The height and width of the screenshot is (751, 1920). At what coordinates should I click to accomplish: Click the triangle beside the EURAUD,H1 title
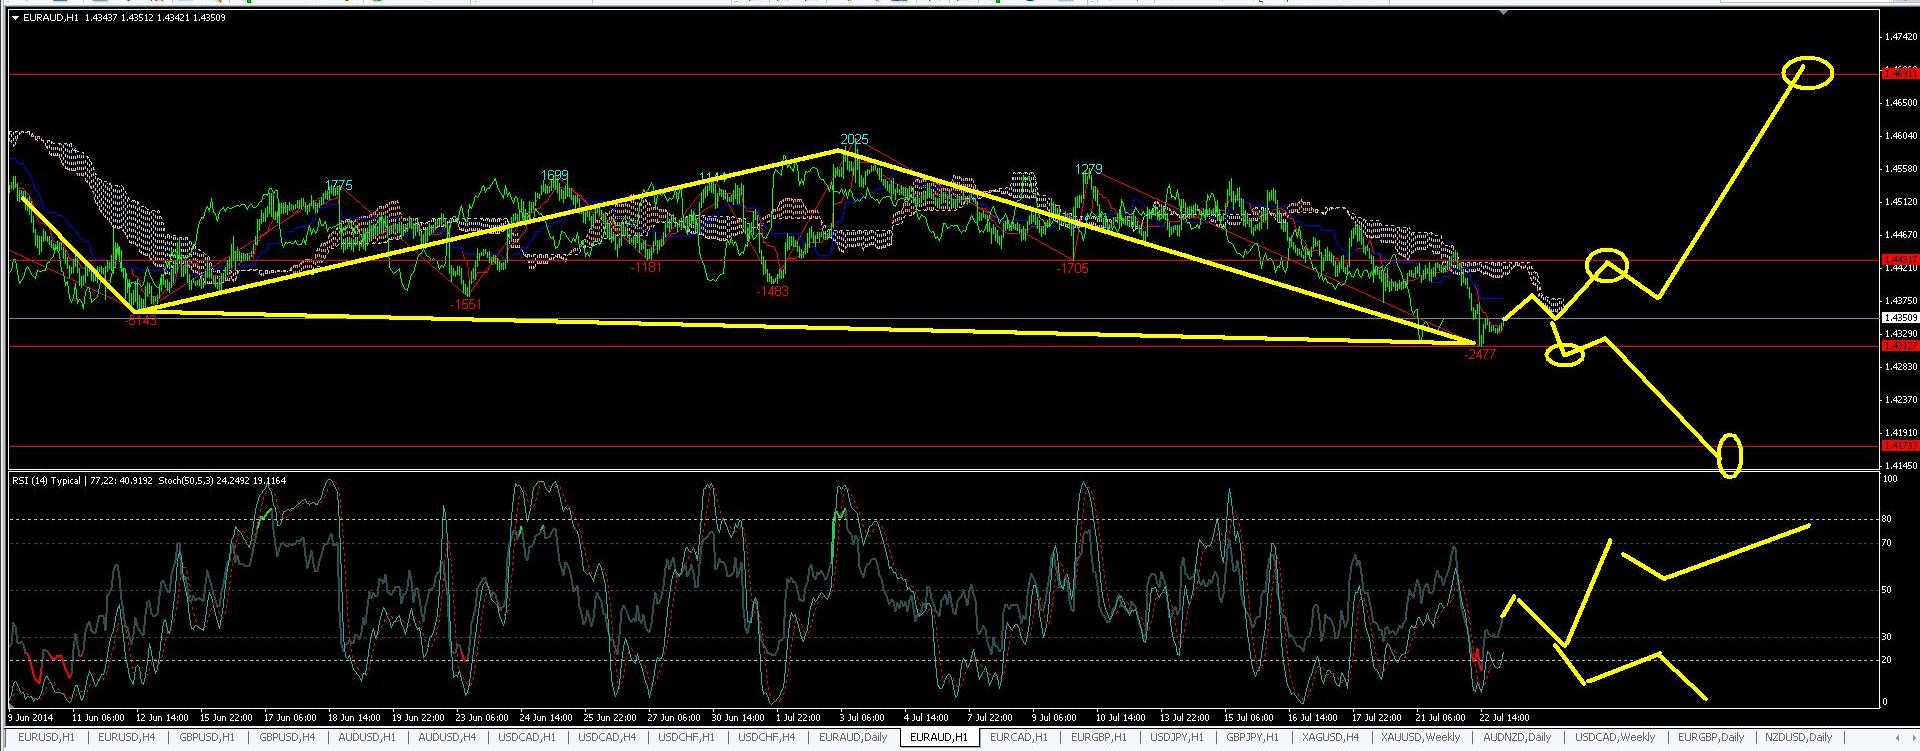point(13,18)
